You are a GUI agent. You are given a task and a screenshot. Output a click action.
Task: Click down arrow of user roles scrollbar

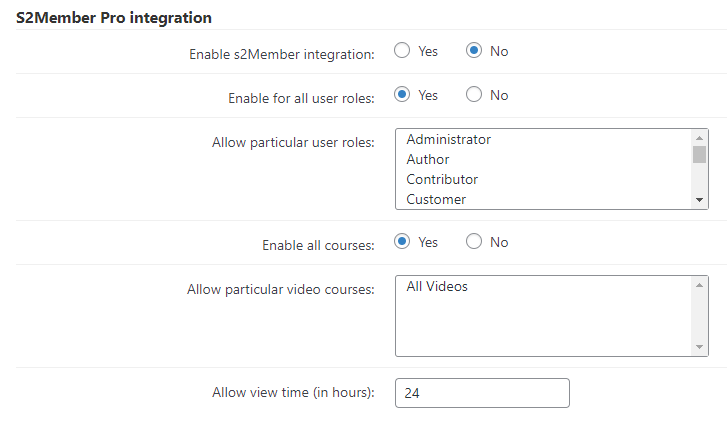(x=700, y=200)
